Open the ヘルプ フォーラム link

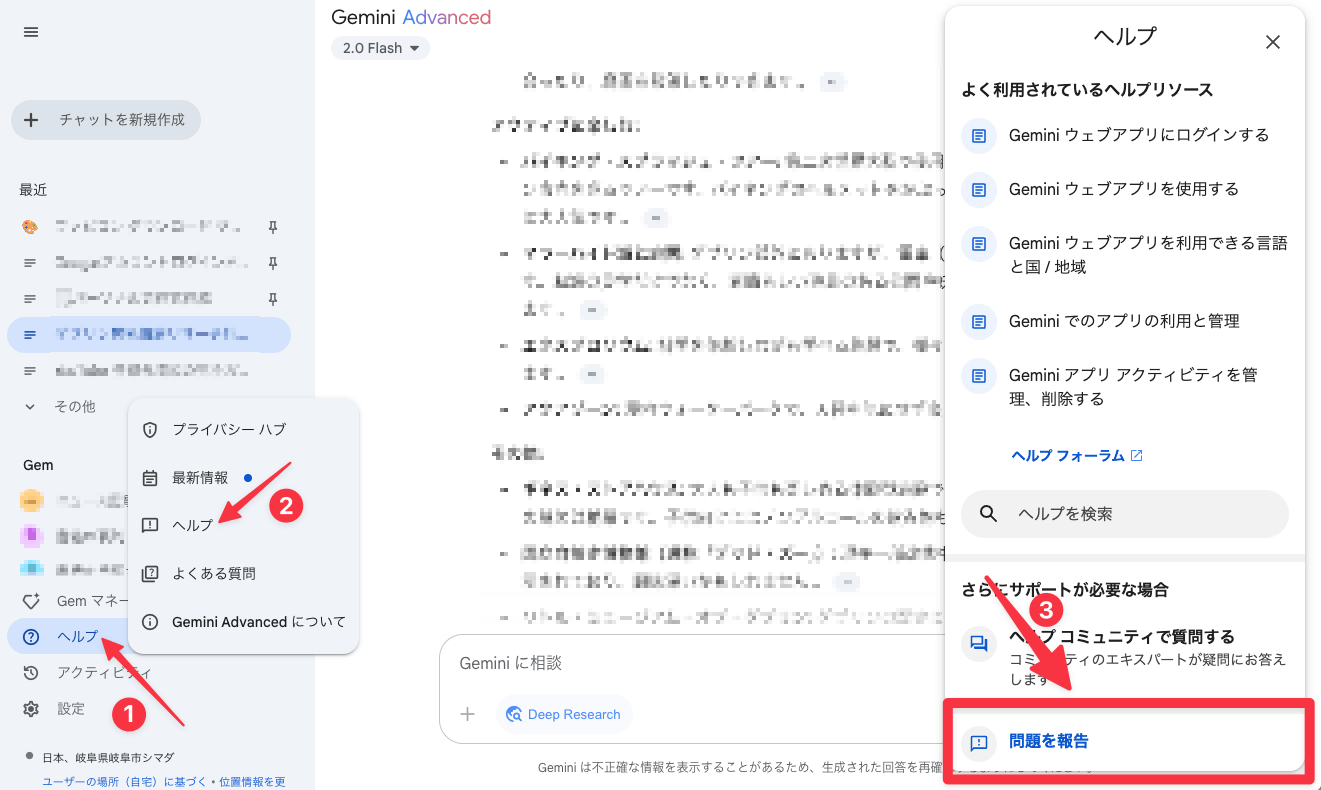1077,455
